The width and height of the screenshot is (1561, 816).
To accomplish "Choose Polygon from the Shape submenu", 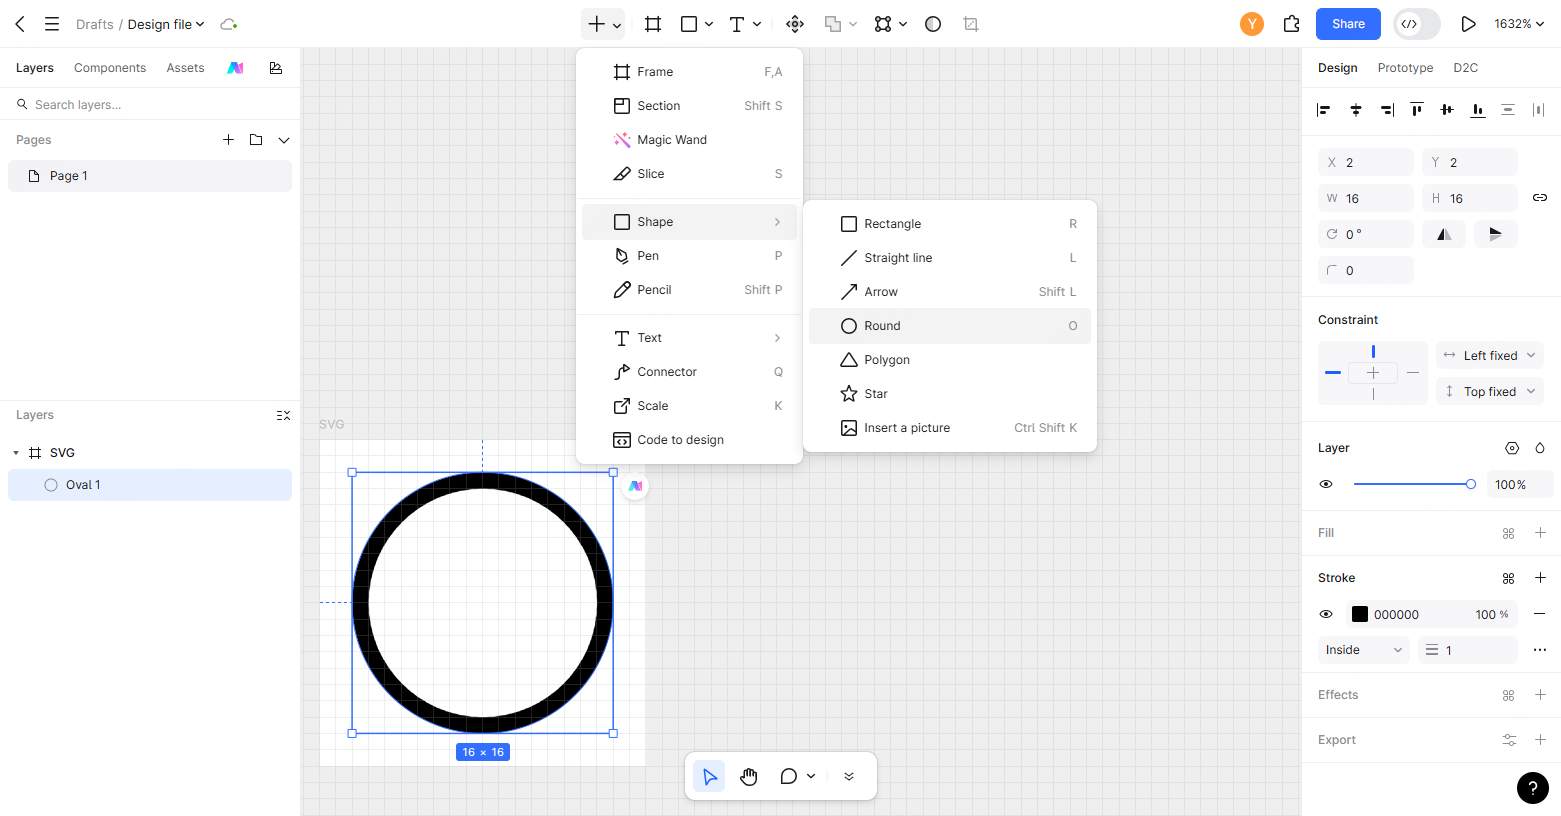I will [950, 360].
